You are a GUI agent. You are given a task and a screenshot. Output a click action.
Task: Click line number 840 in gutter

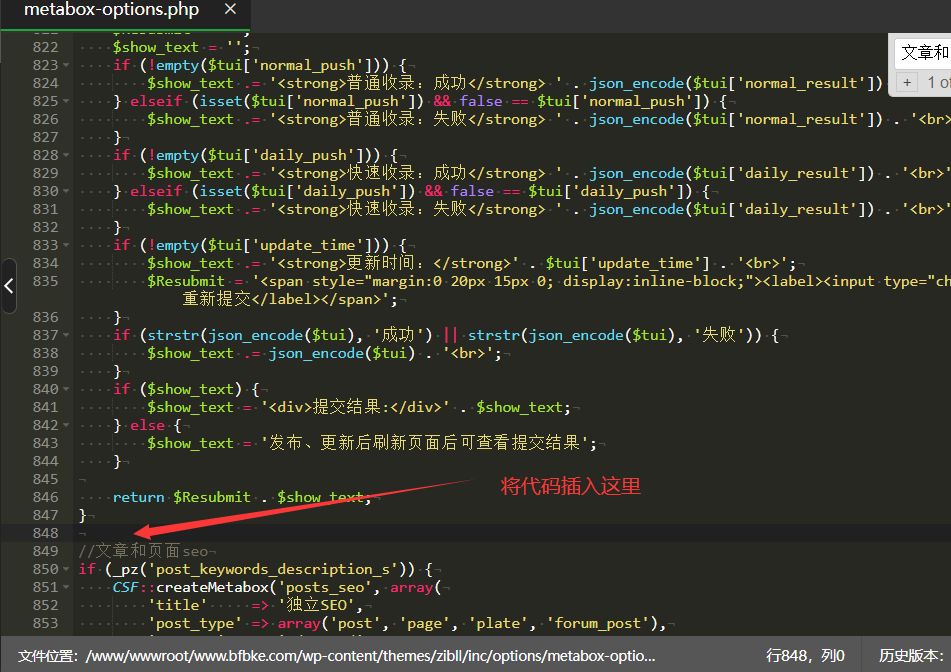coord(45,389)
